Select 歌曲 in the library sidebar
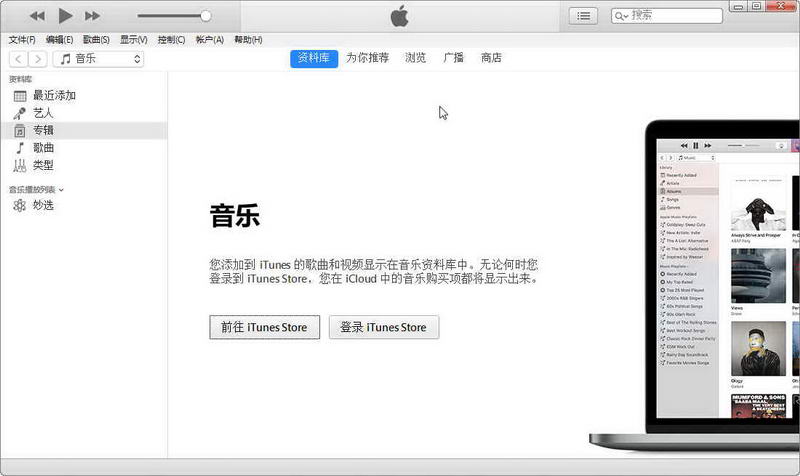 click(43, 148)
